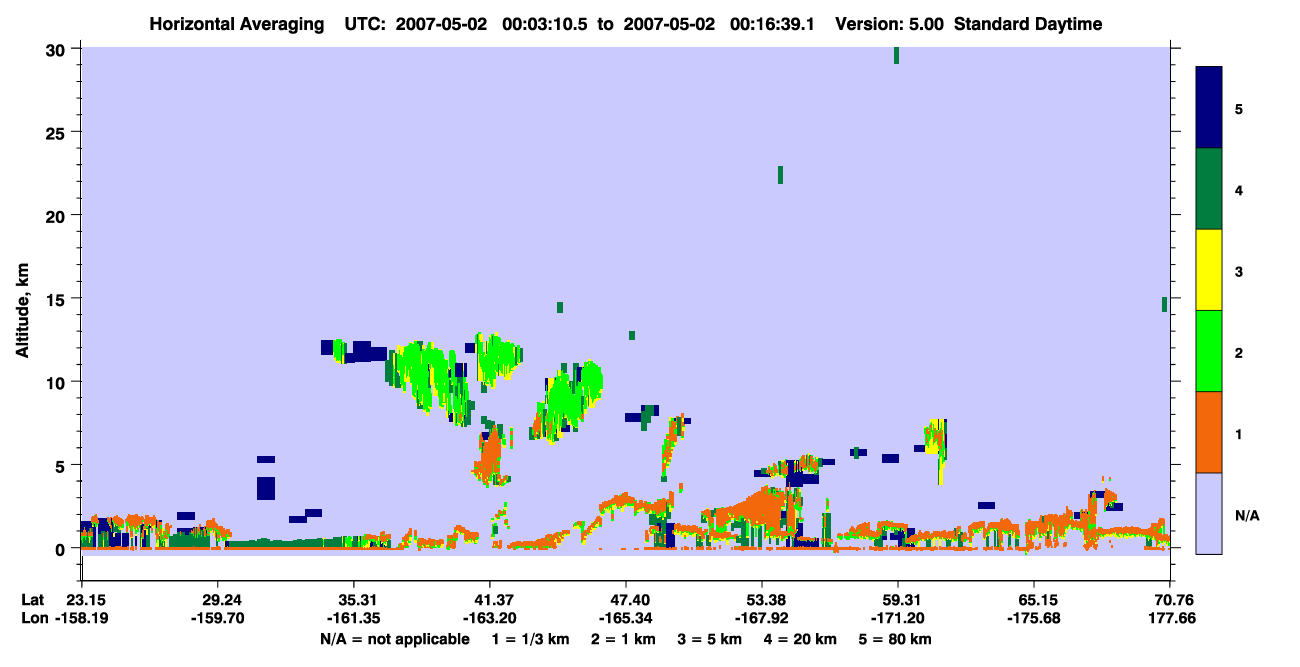Click the 'Lat' row label
The width and height of the screenshot is (1300, 667).
(x=33, y=600)
